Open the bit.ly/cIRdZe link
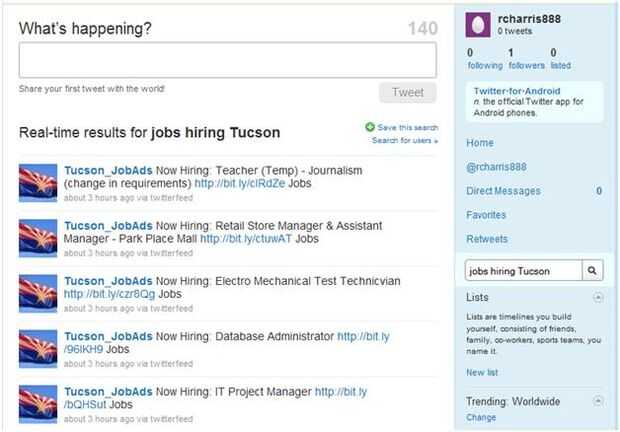The width and height of the screenshot is (620, 432). (x=240, y=183)
